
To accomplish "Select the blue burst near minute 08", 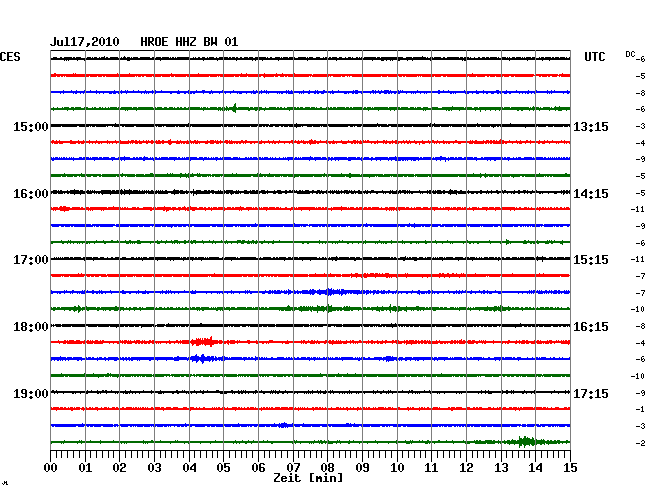I will (328, 292).
